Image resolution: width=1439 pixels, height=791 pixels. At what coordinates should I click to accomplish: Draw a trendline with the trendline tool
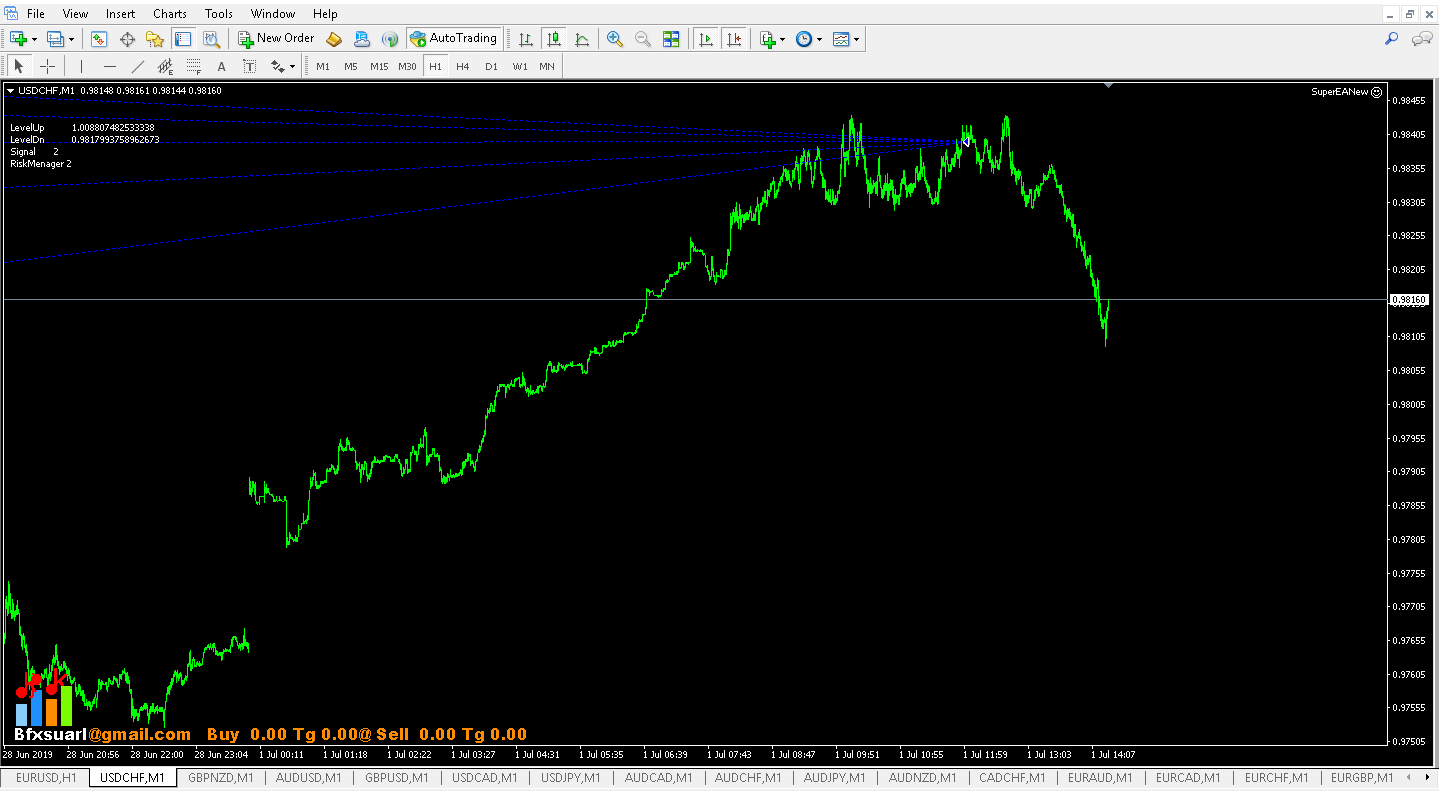pyautogui.click(x=138, y=67)
